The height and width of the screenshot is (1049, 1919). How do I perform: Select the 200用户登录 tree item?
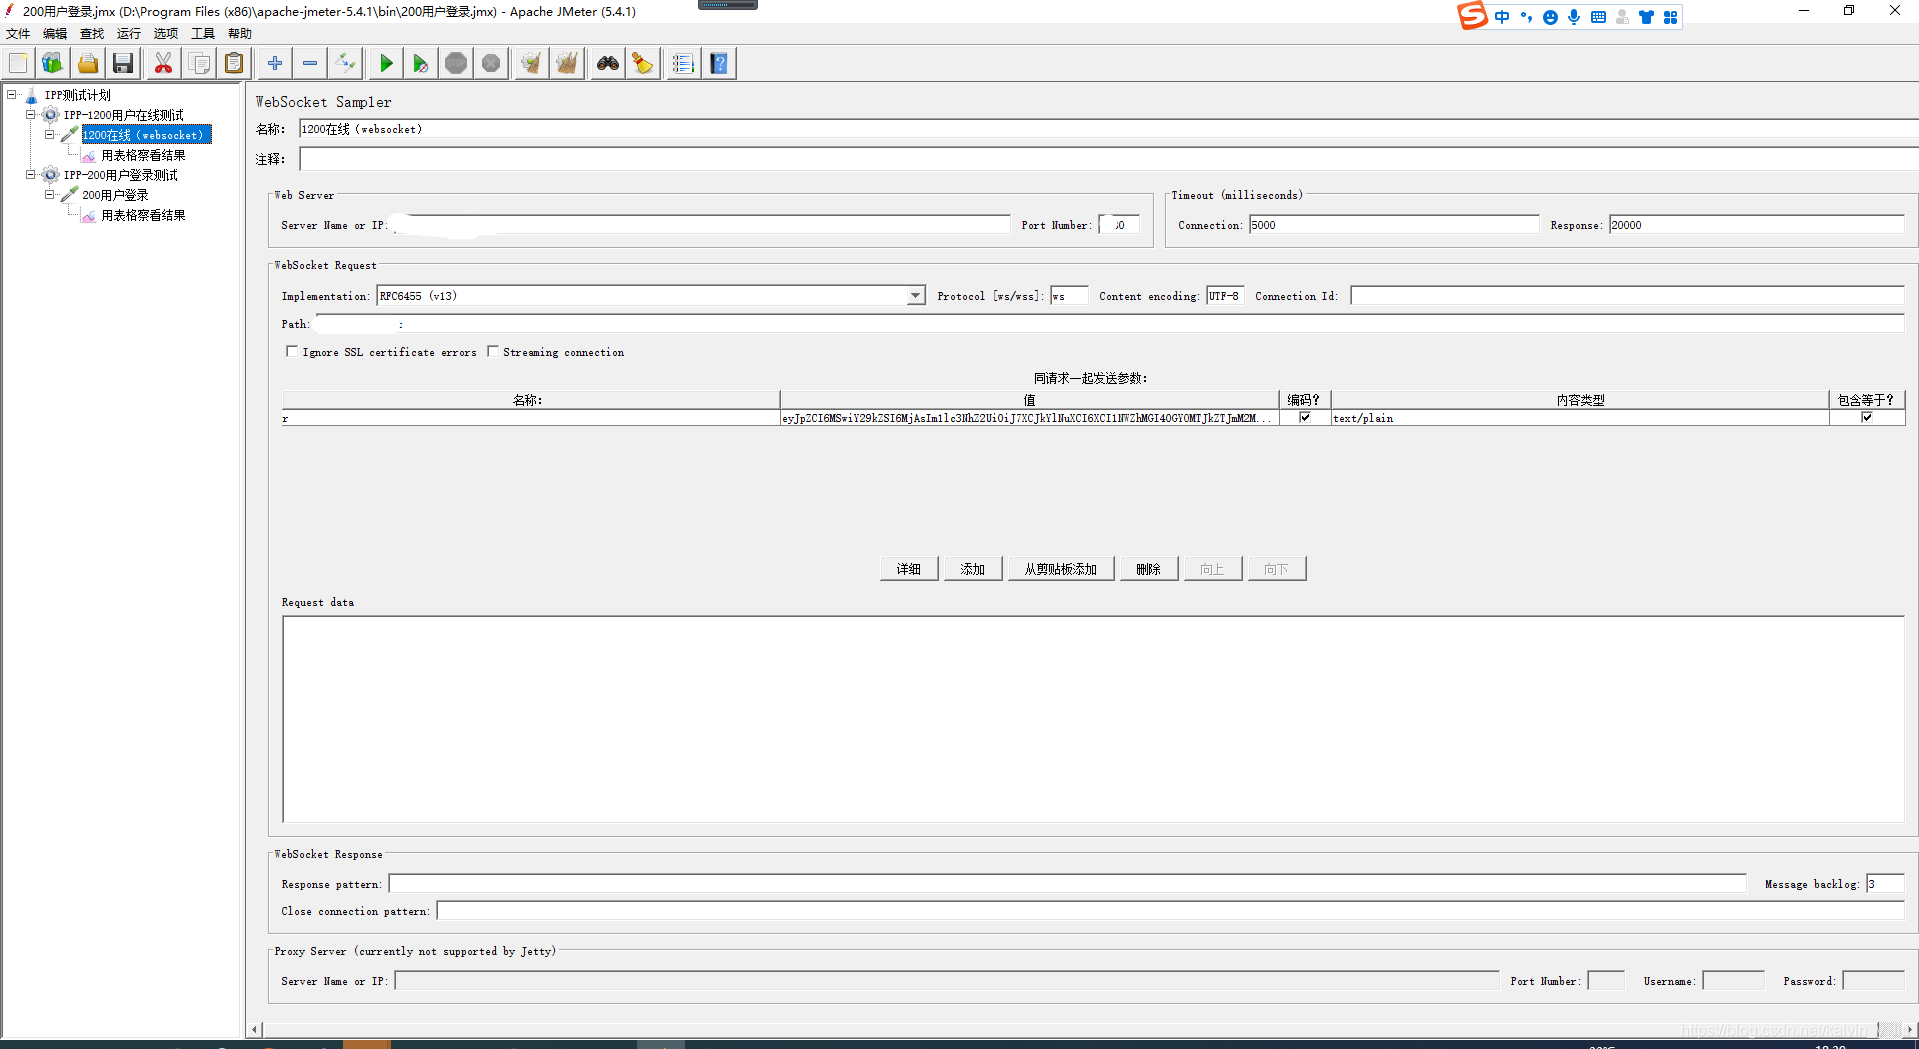pyautogui.click(x=115, y=195)
